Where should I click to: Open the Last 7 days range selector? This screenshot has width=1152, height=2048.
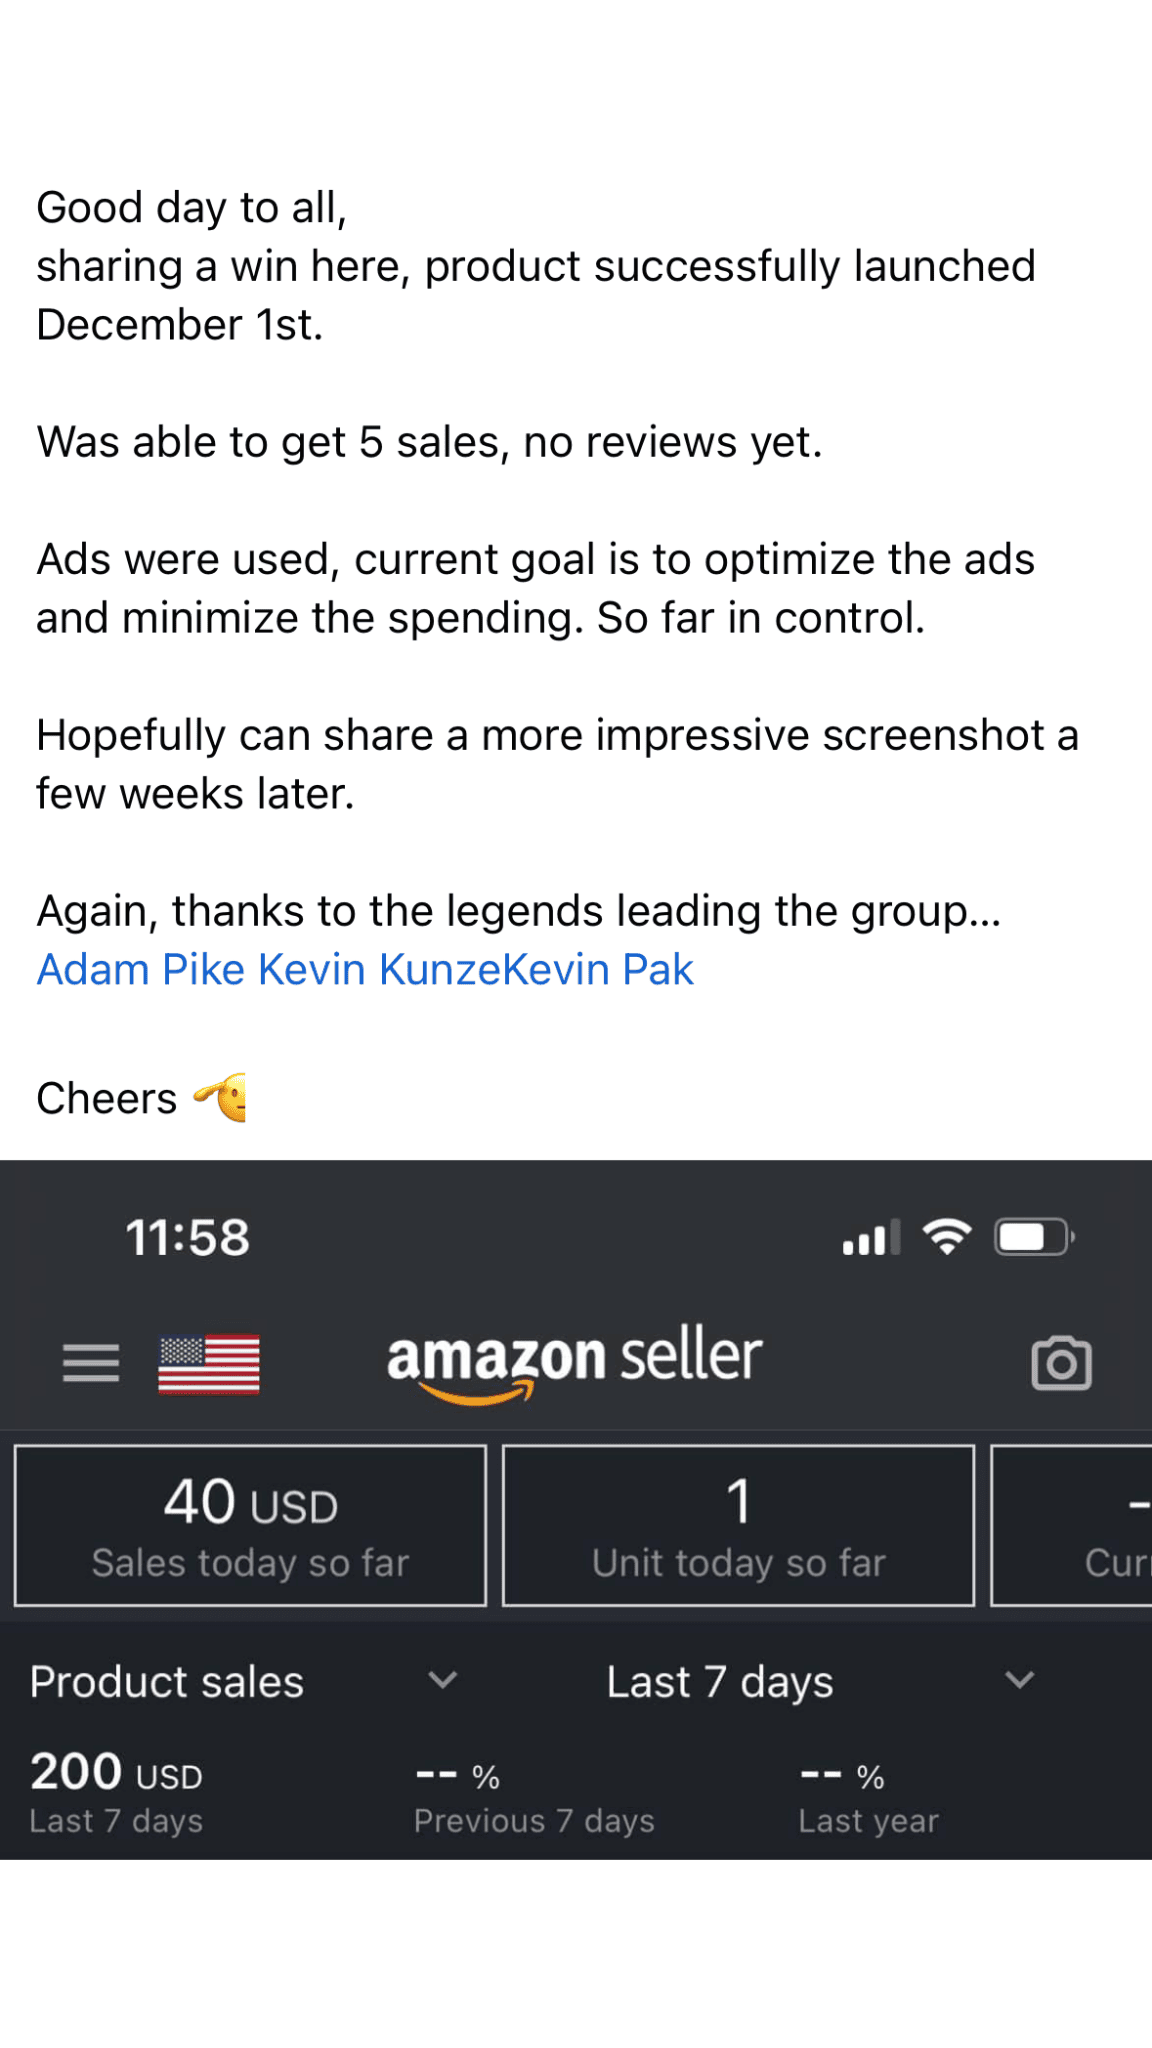click(x=719, y=1682)
